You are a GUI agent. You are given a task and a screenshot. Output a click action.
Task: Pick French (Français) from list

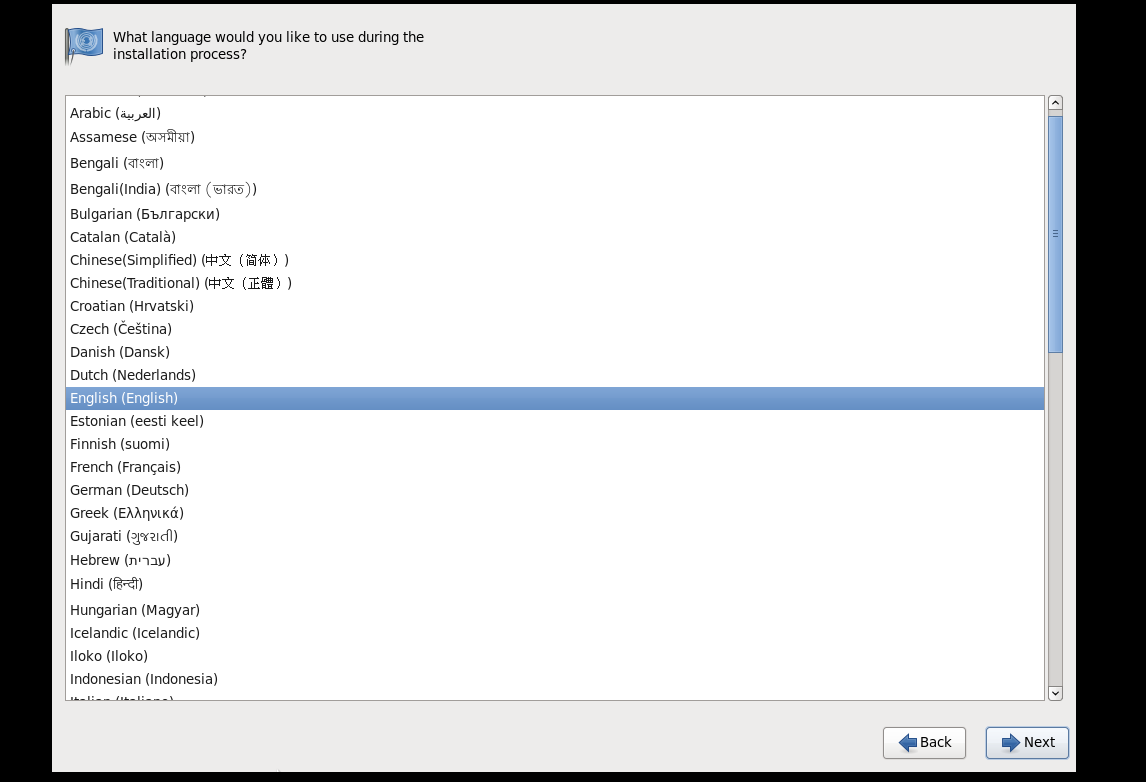point(125,467)
